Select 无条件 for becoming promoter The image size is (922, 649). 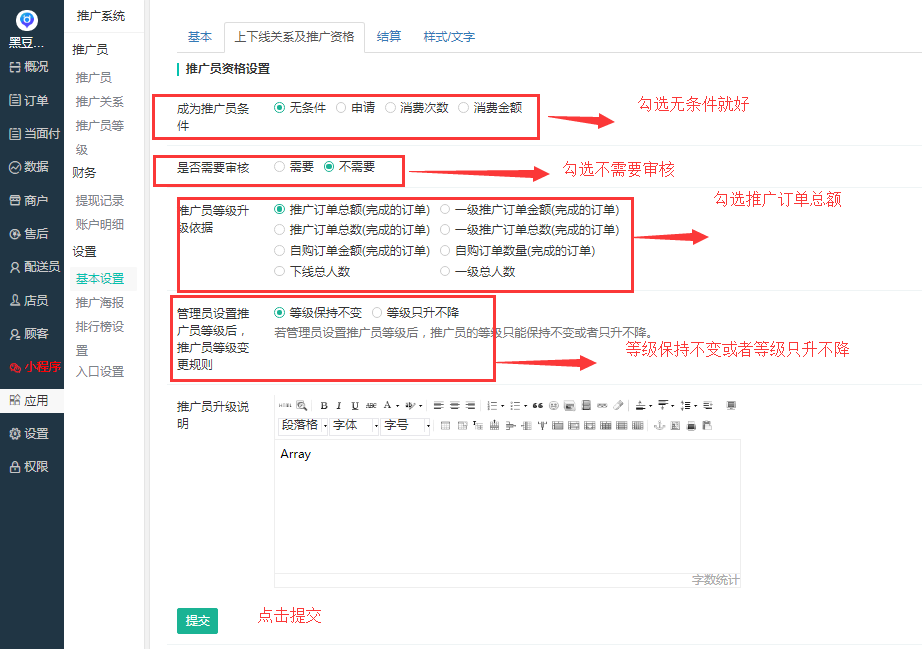(280, 108)
